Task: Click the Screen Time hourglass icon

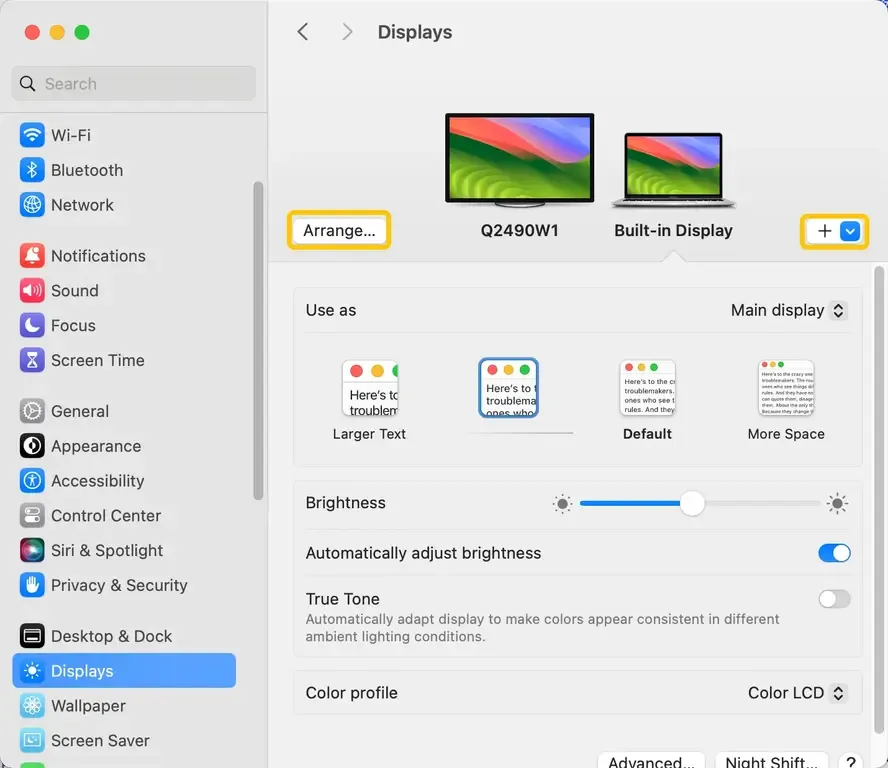Action: 32,360
